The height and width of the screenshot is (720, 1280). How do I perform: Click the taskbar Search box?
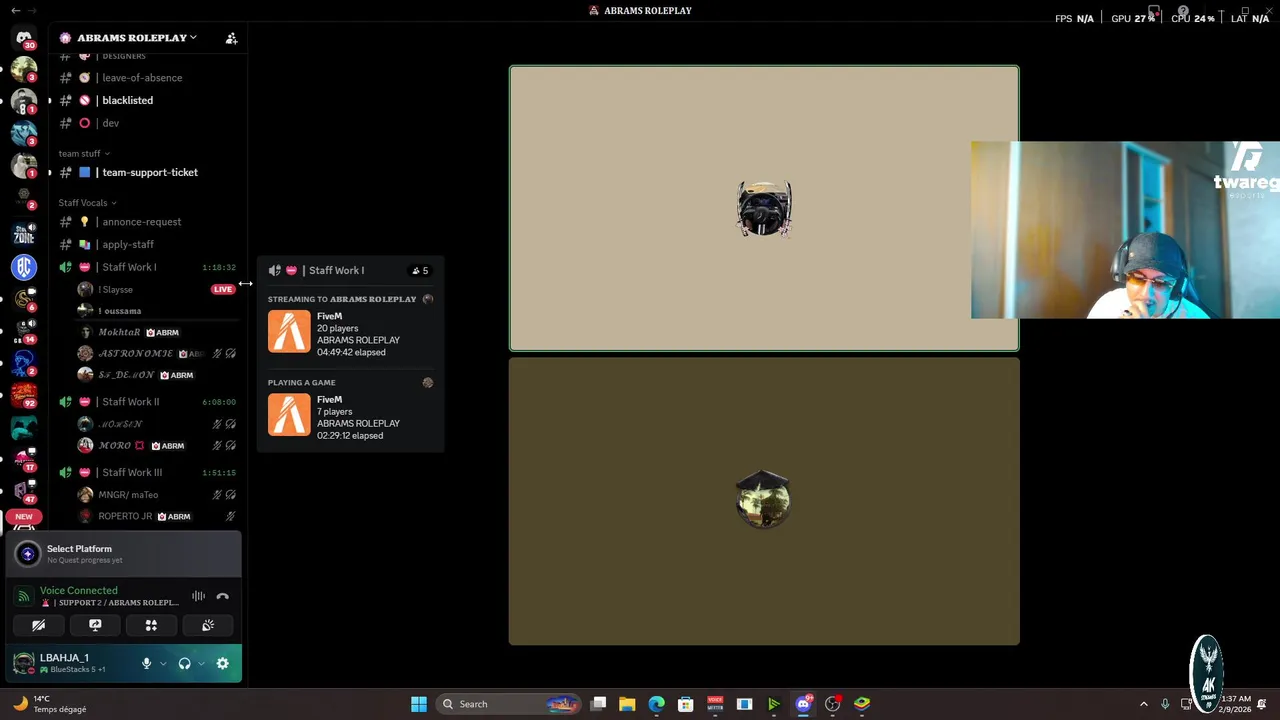[510, 704]
